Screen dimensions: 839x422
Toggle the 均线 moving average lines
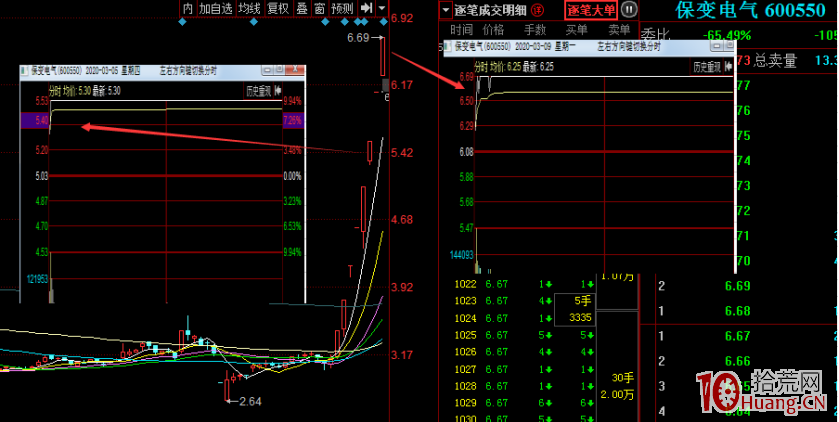coord(249,8)
